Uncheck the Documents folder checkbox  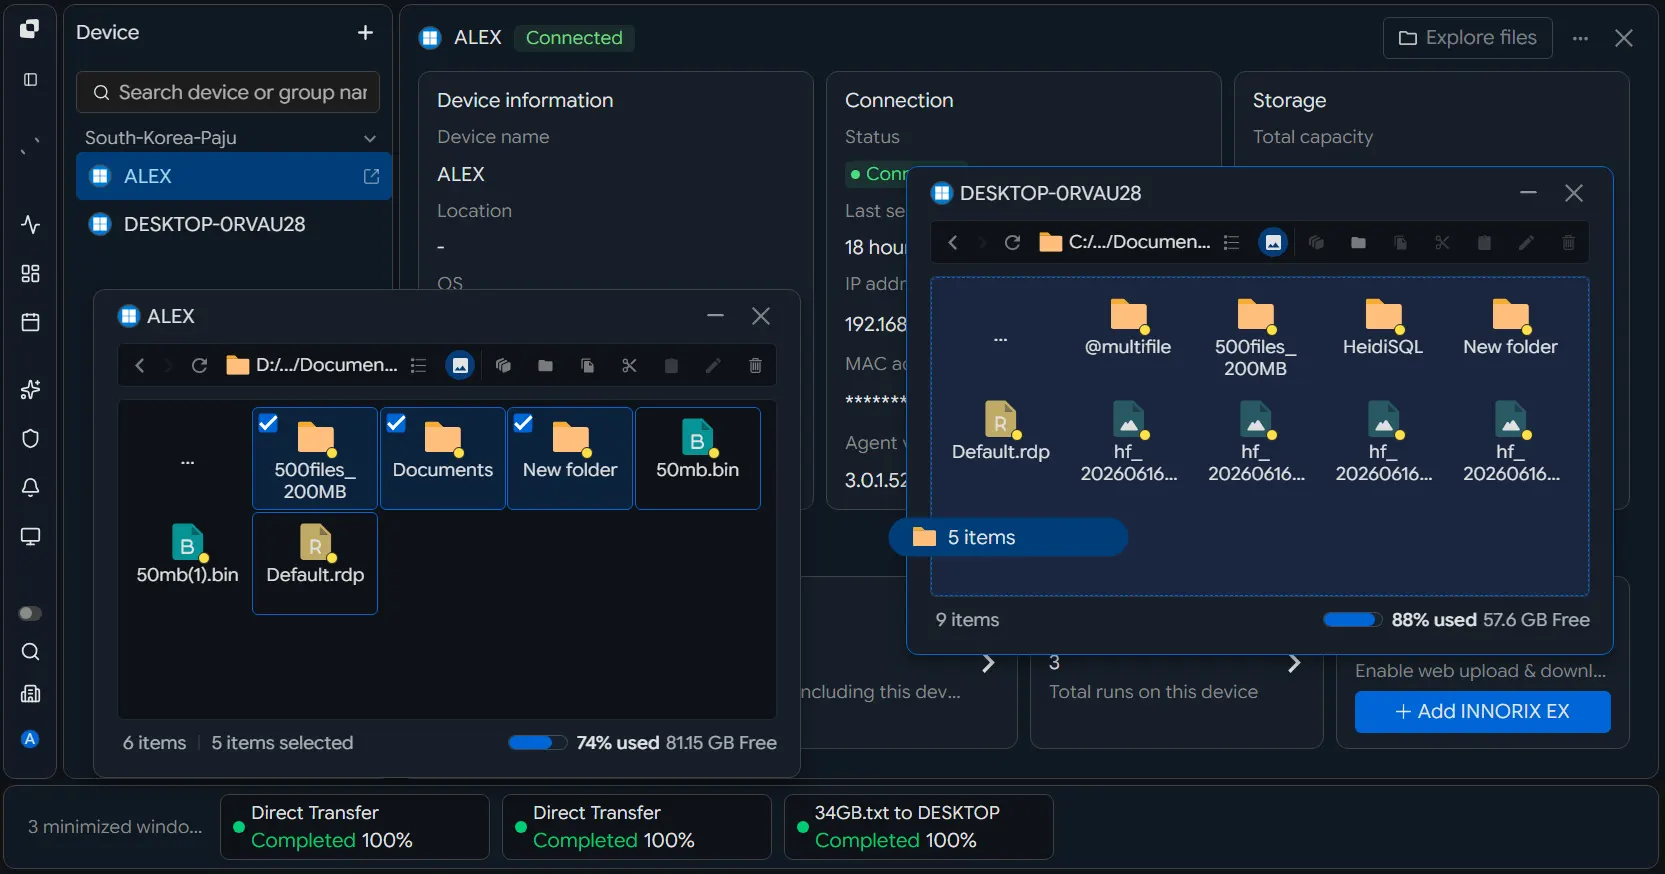[x=396, y=423]
